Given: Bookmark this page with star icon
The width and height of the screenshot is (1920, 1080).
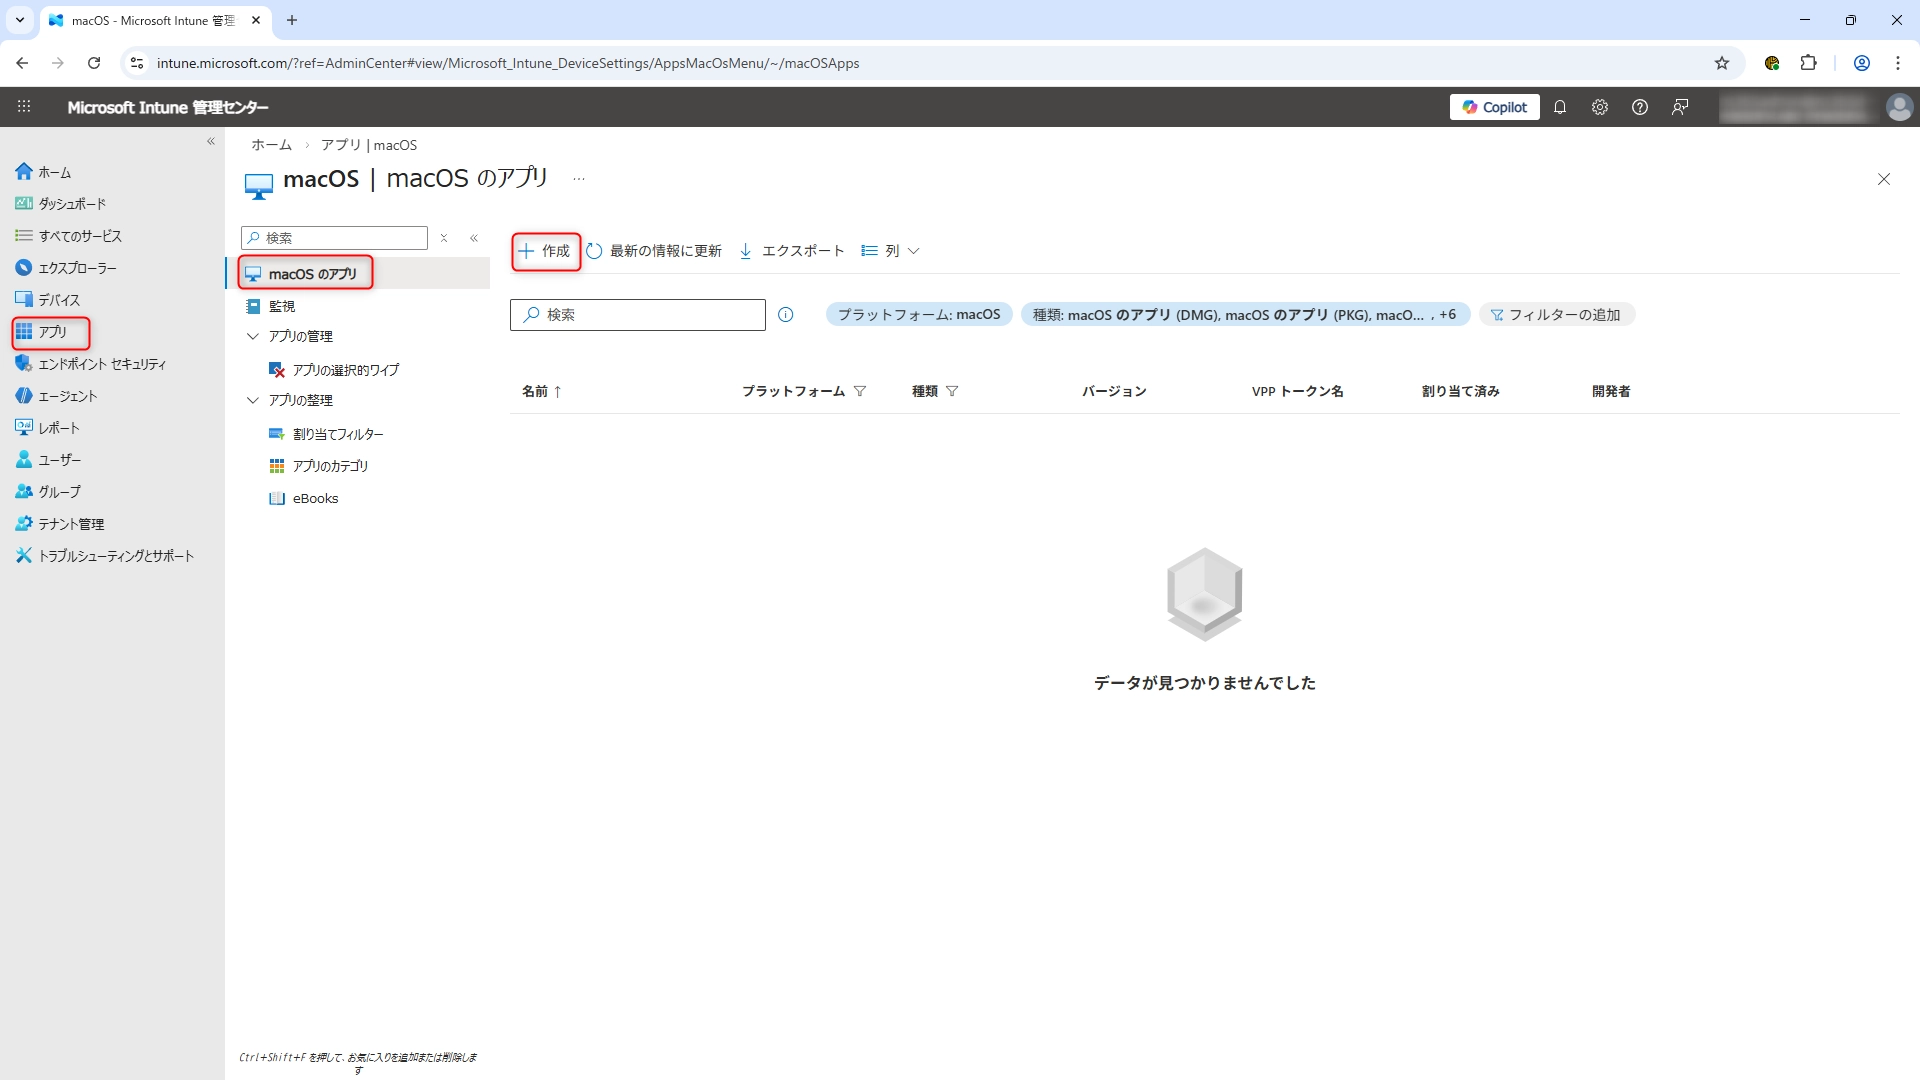Looking at the screenshot, I should 1722,63.
